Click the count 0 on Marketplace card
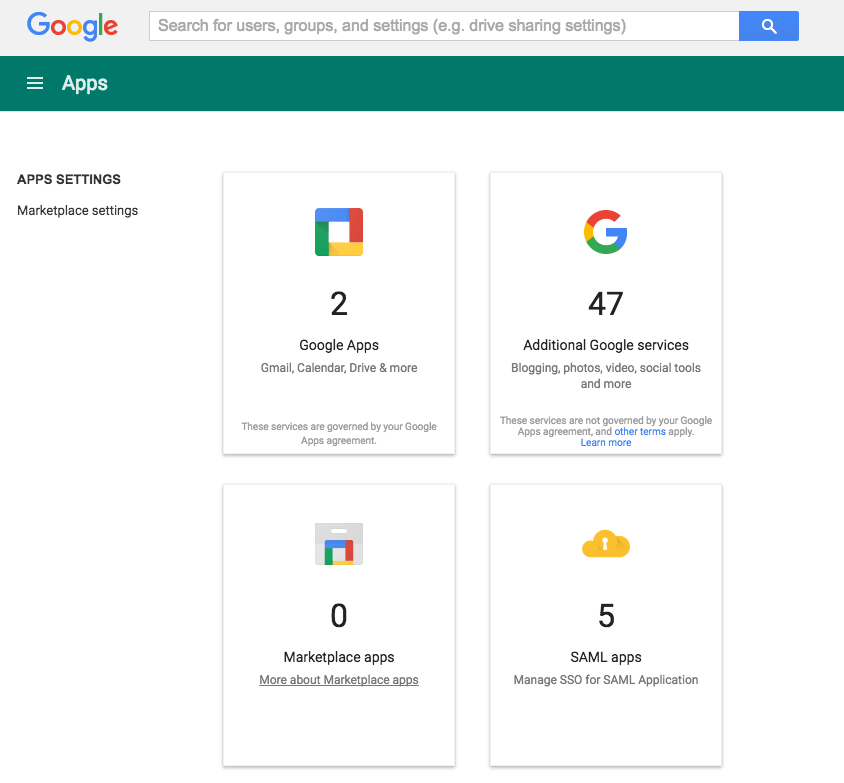Screen dimensions: 844x783 click(339, 616)
